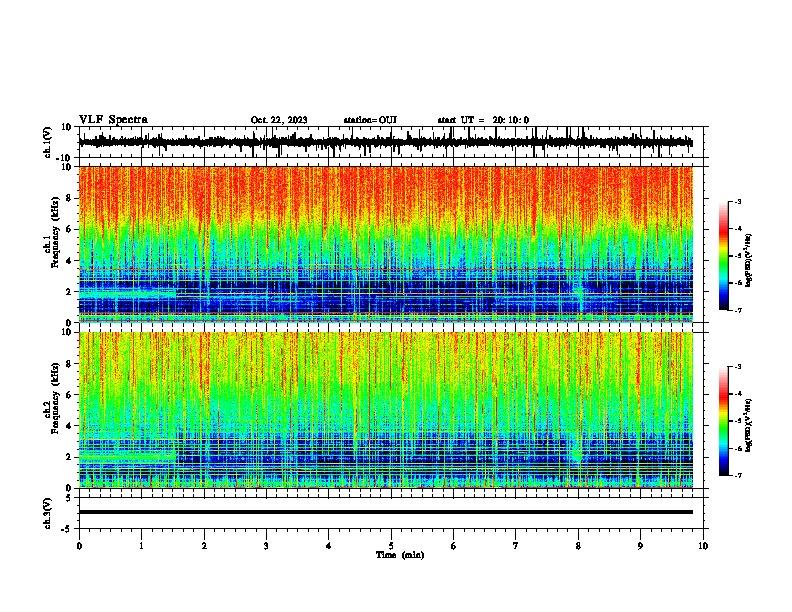The height and width of the screenshot is (612, 792).
Task: Click the '4' kHz tick on ch.2 frequency axis
Action: point(70,426)
